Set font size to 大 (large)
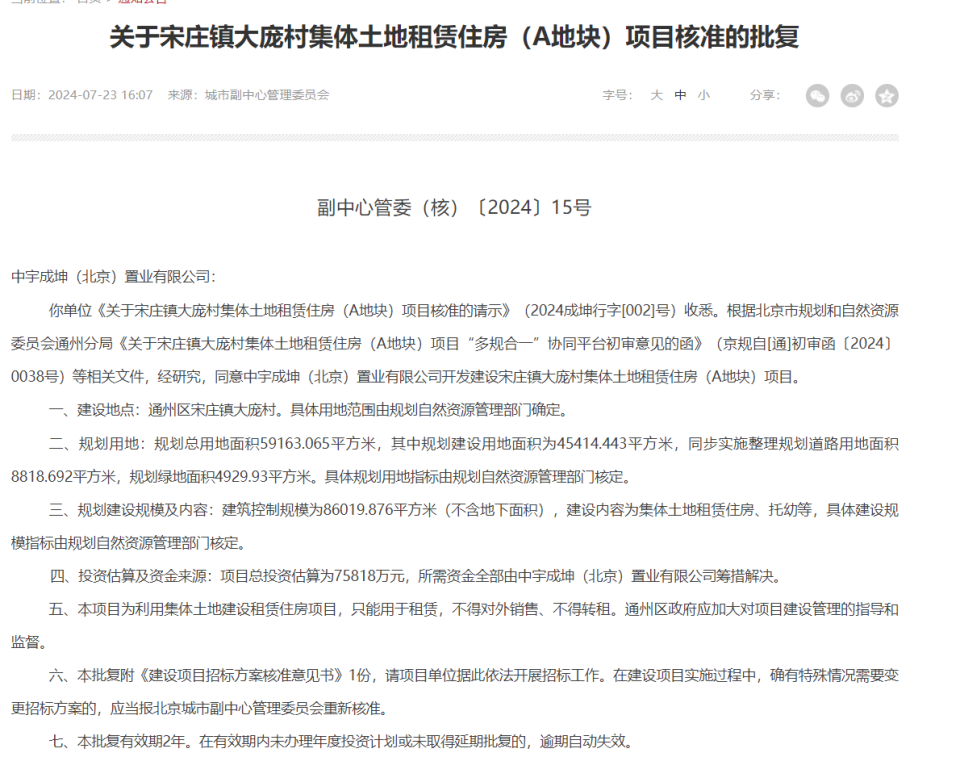The image size is (960, 757). (656, 95)
